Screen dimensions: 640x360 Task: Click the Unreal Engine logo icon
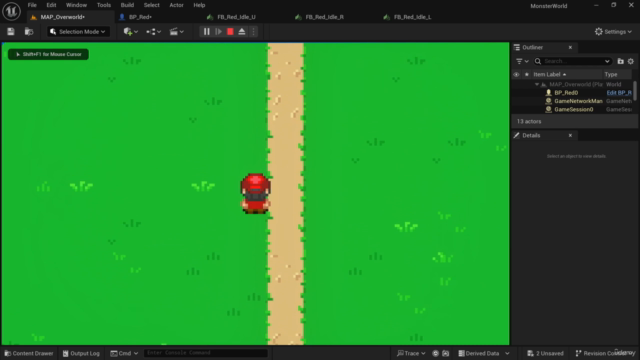point(11,11)
